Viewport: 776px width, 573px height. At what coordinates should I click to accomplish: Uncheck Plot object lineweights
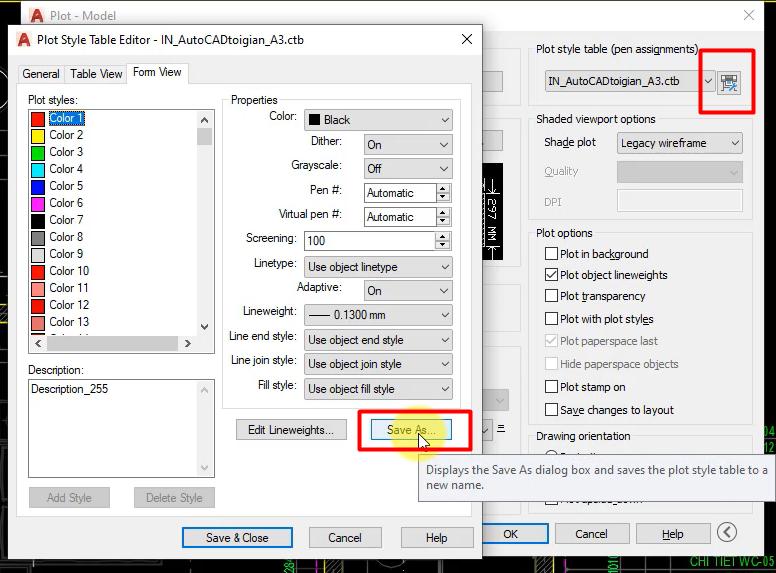click(551, 275)
